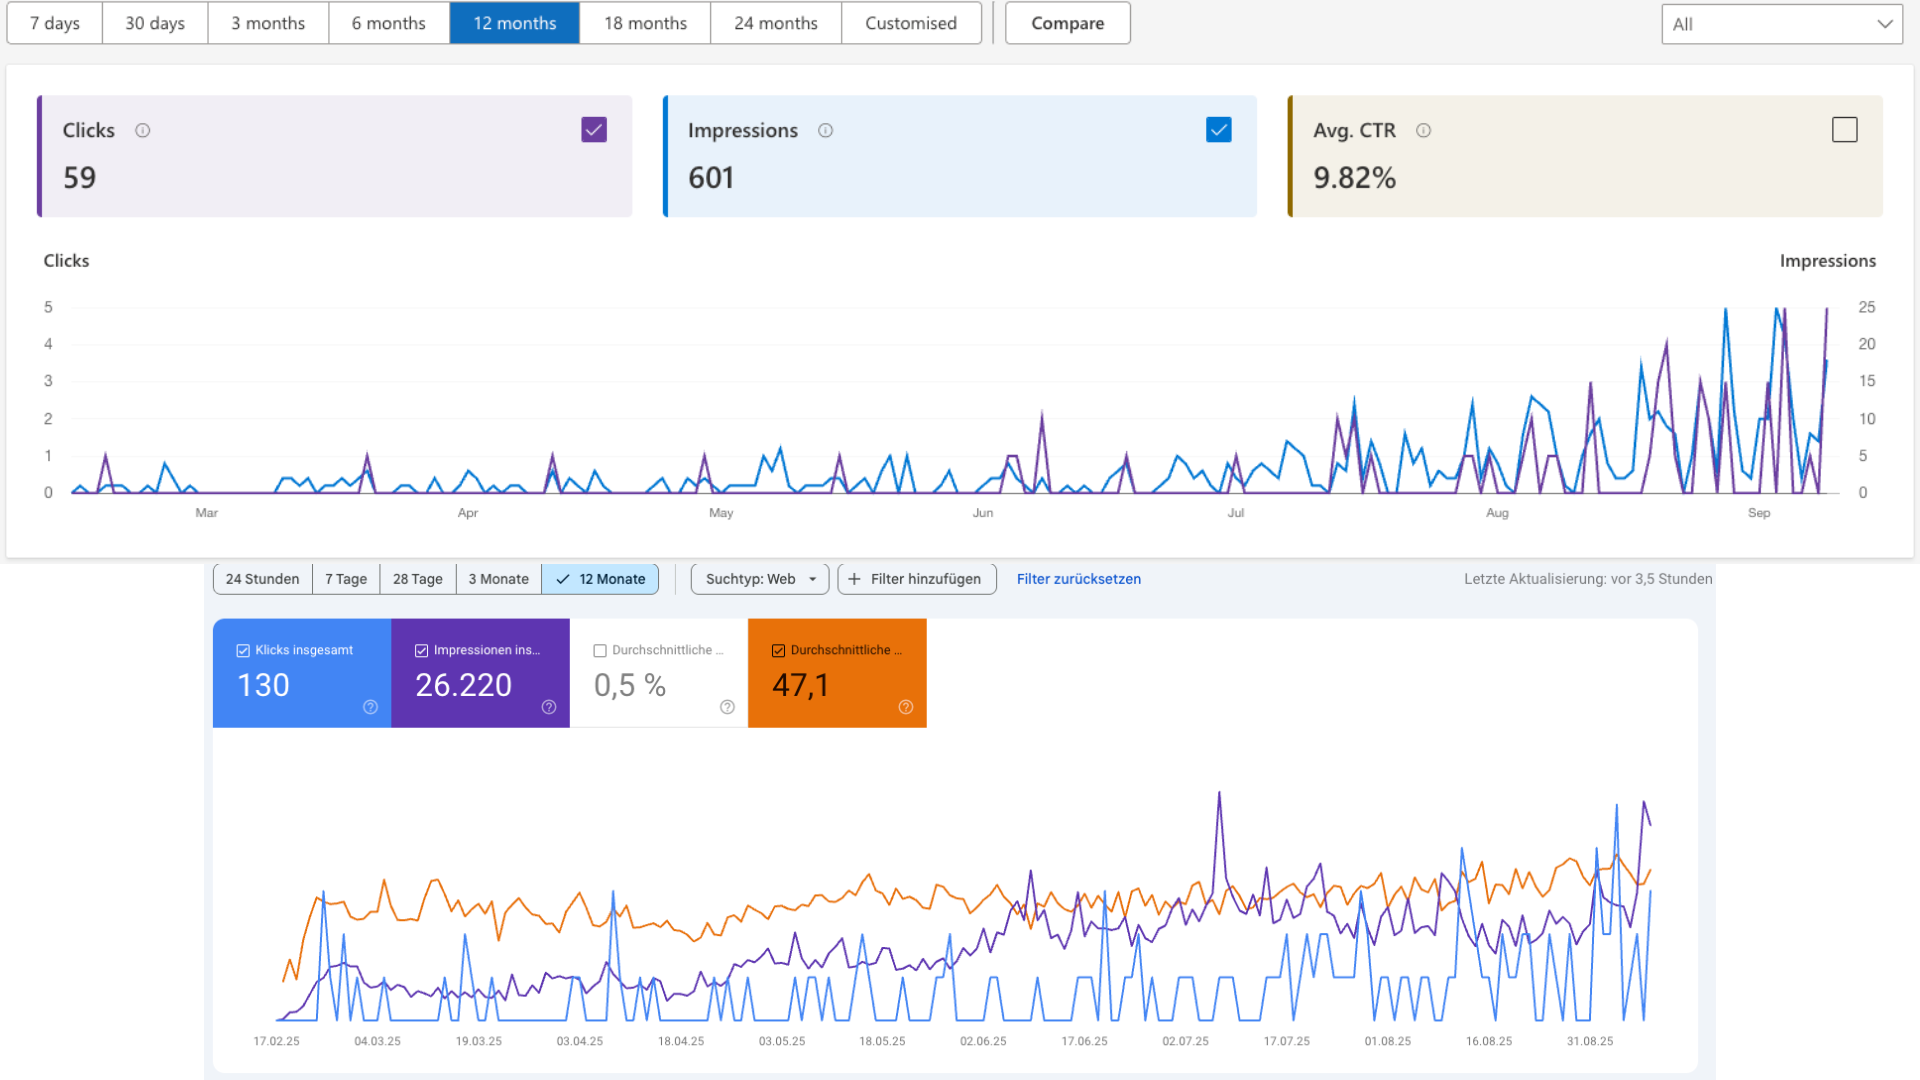Click the plus icon for Filter hinzufügen
This screenshot has height=1080, width=1920.
click(854, 579)
